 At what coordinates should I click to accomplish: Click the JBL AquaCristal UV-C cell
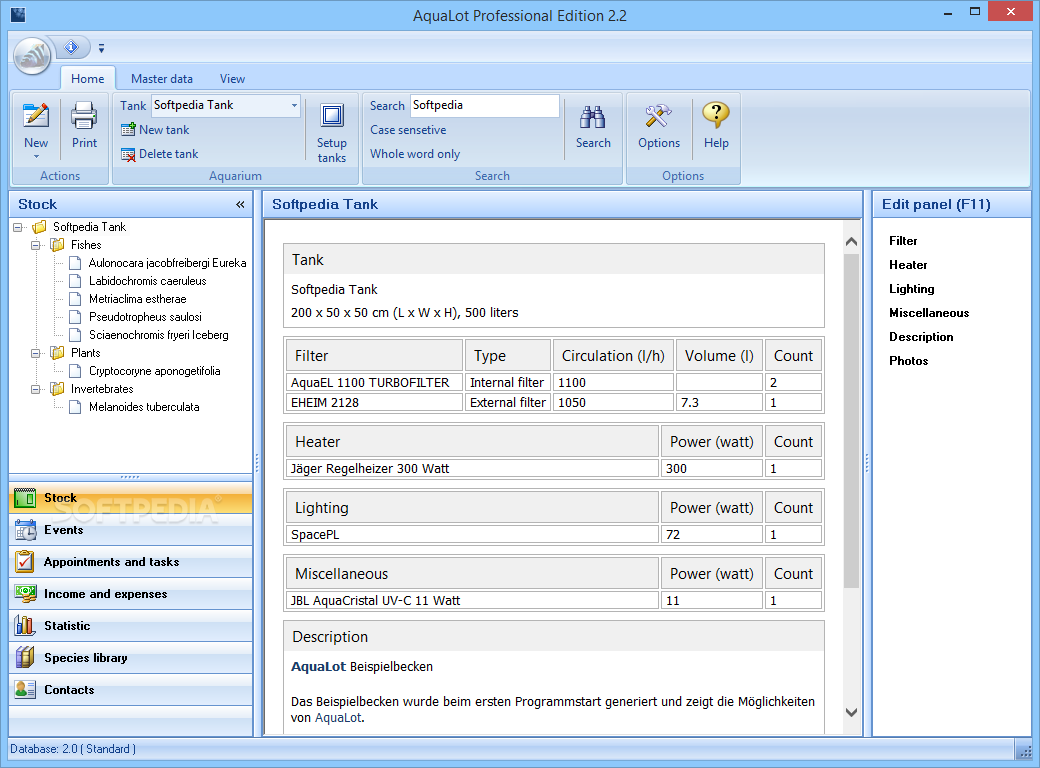click(472, 600)
